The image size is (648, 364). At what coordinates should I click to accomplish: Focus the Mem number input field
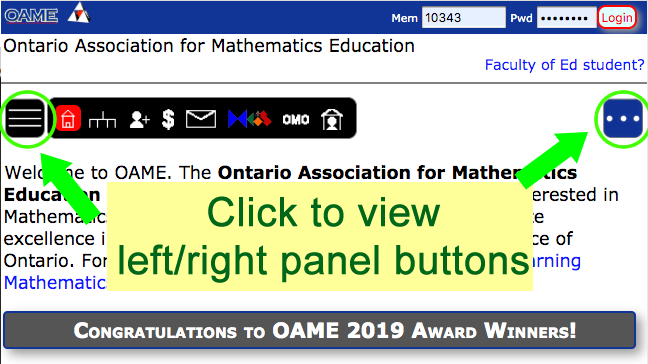coord(464,18)
